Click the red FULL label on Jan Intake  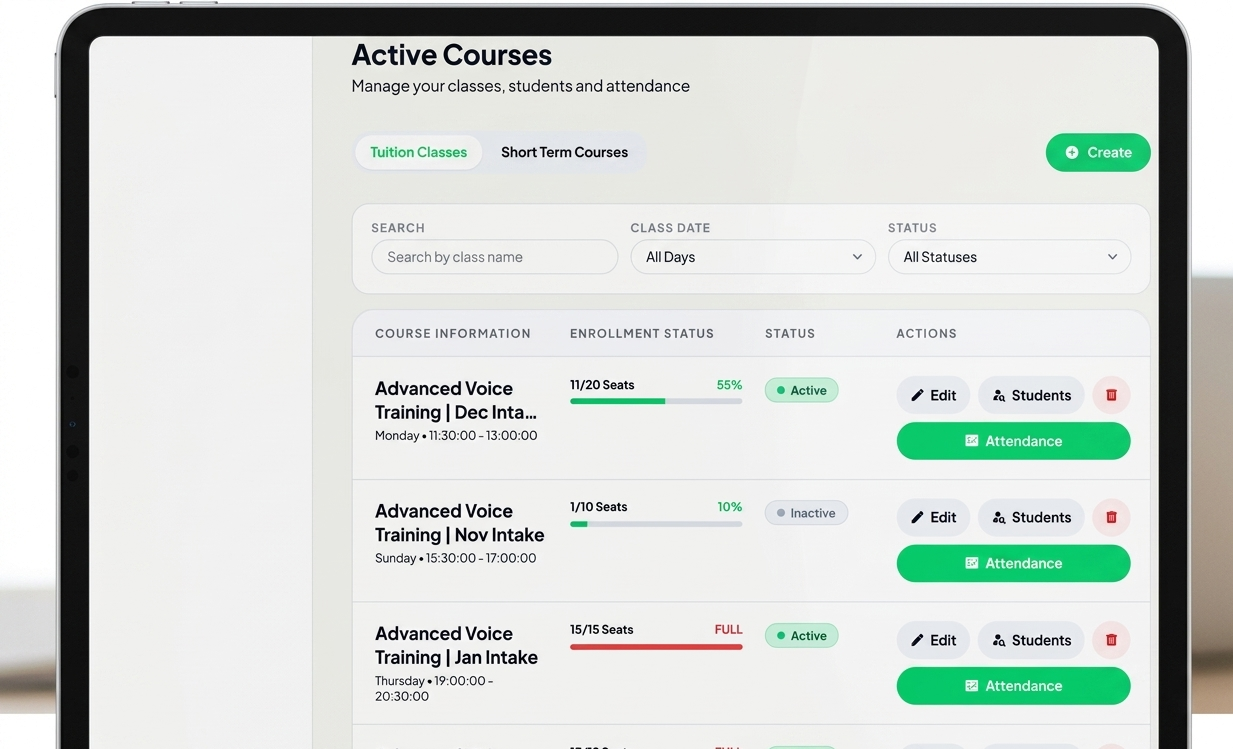(728, 629)
